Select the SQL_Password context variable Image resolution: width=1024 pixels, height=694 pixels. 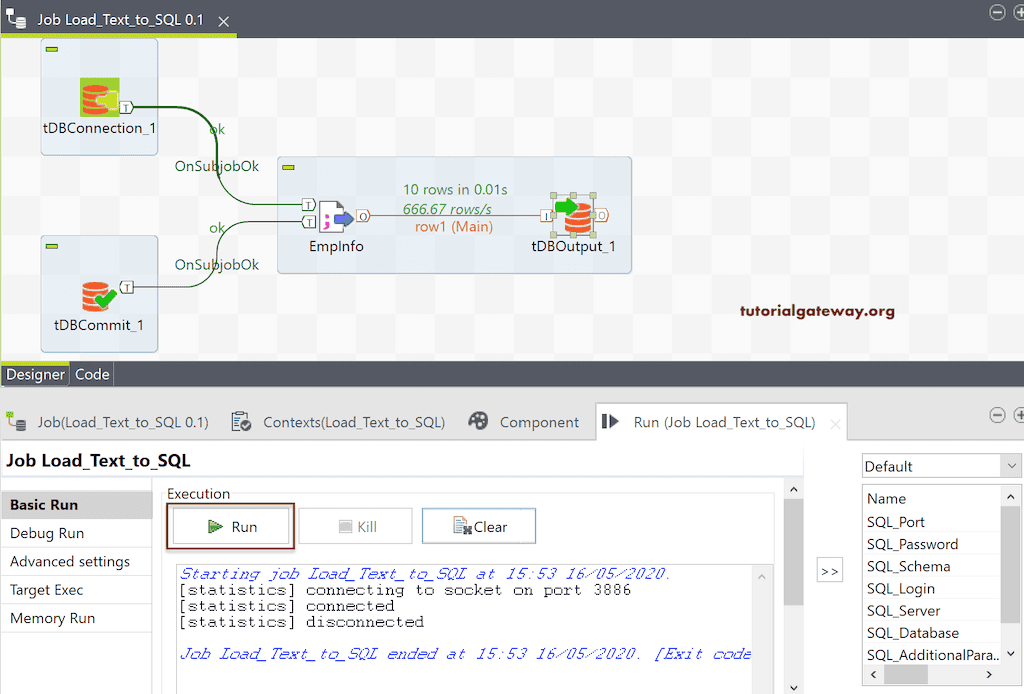click(910, 544)
